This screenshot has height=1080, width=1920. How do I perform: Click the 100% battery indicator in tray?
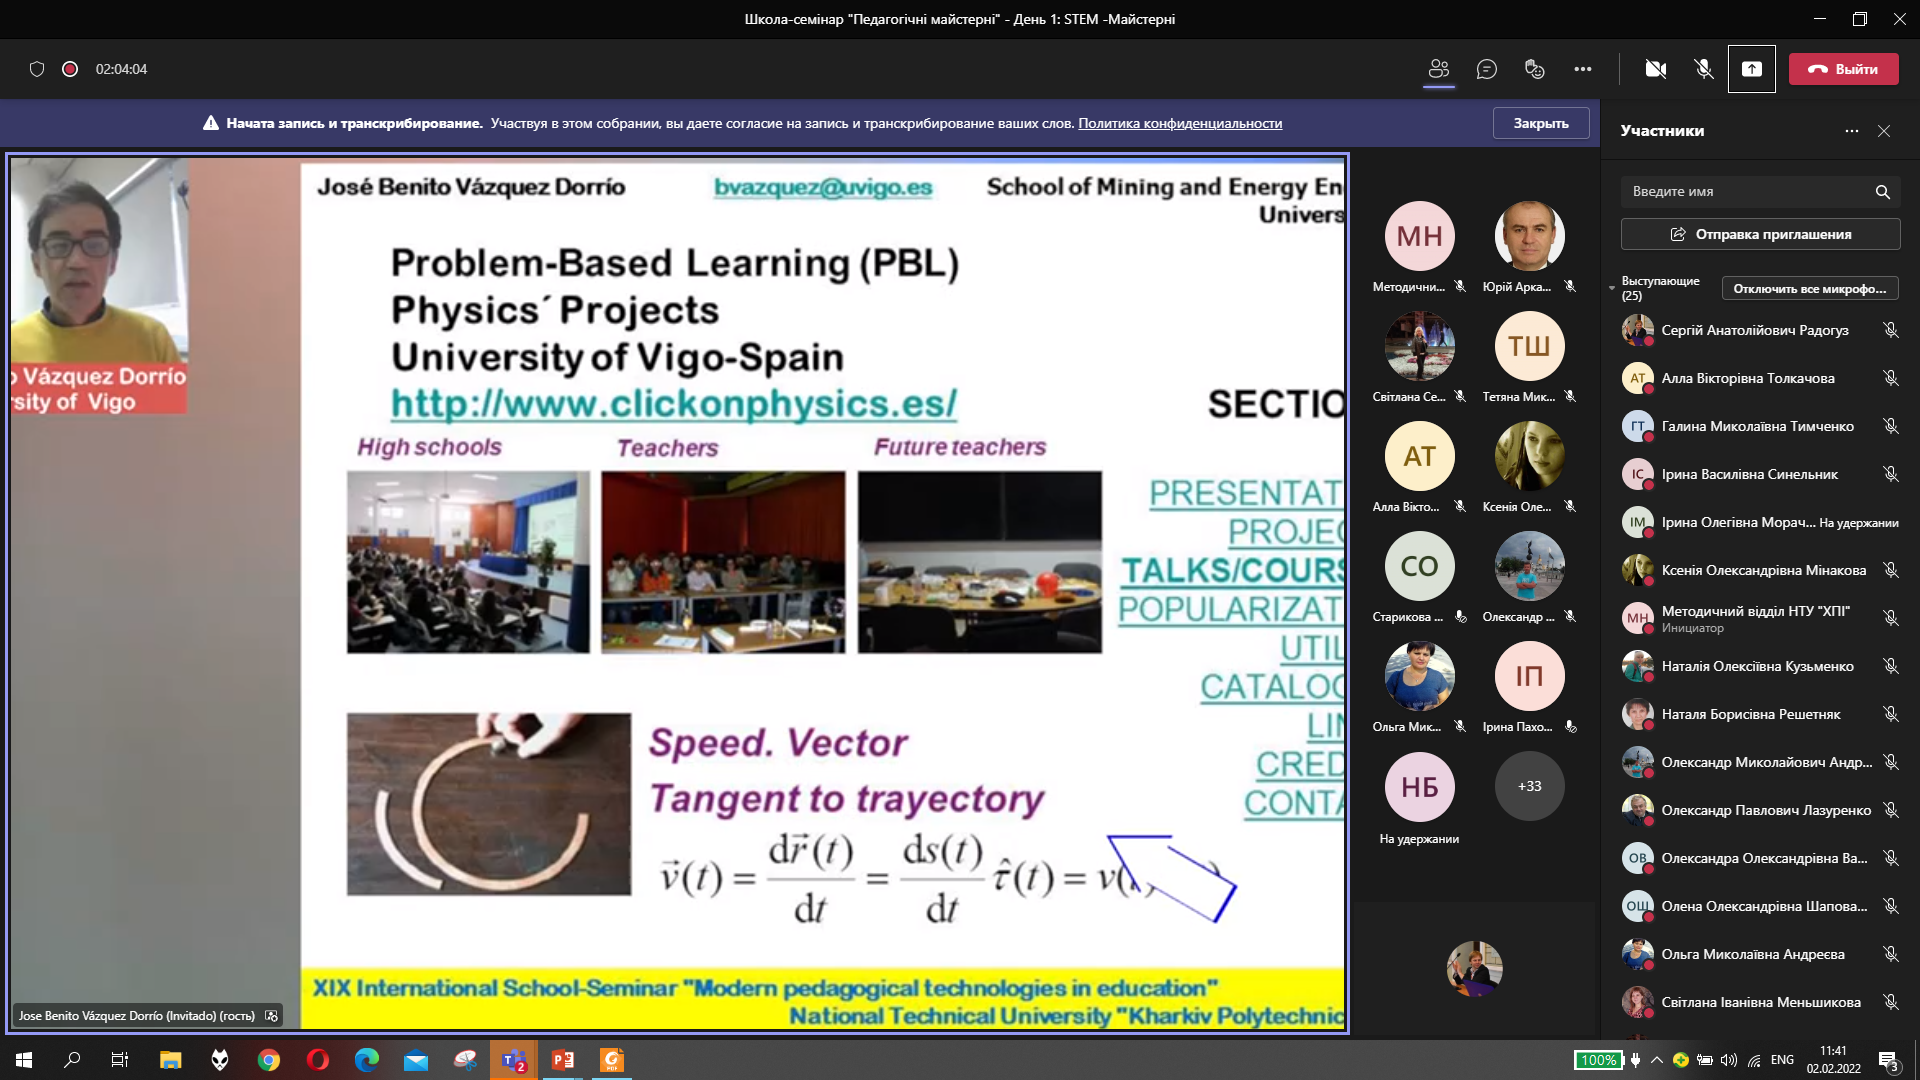point(1598,1060)
